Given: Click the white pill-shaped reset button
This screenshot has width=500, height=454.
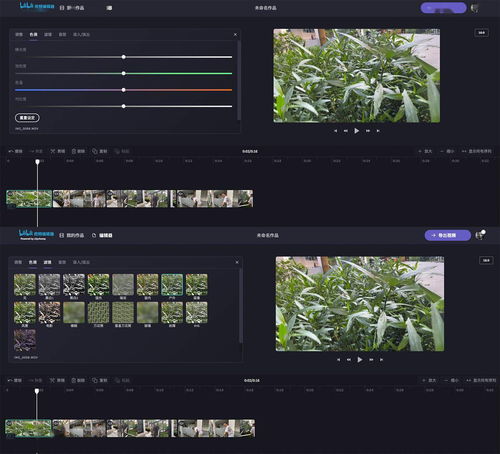Looking at the screenshot, I should (27, 118).
